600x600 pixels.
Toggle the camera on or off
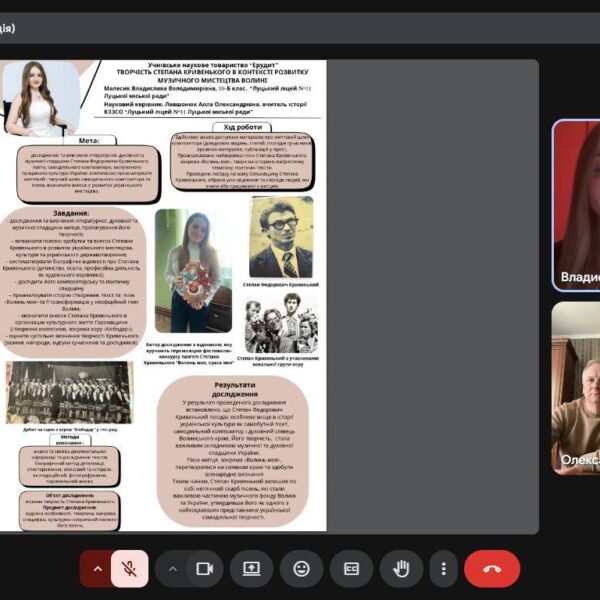[205, 568]
